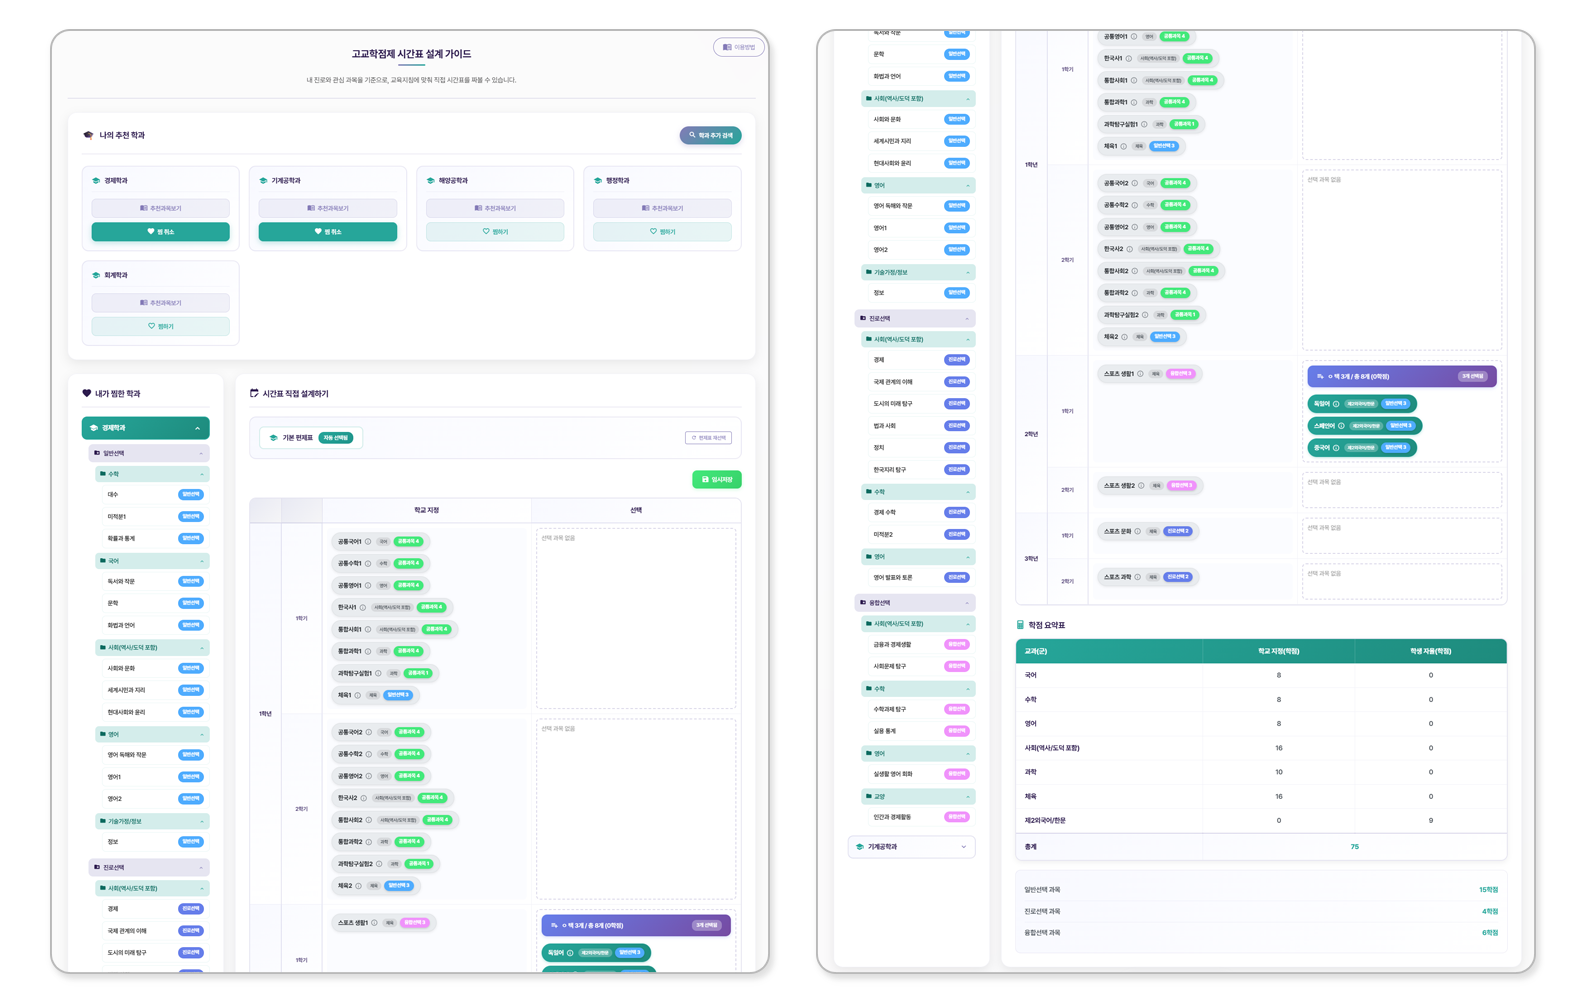Click the info icon beside 스페인어
Viewport: 1596px width, 1006px height.
(x=1339, y=426)
